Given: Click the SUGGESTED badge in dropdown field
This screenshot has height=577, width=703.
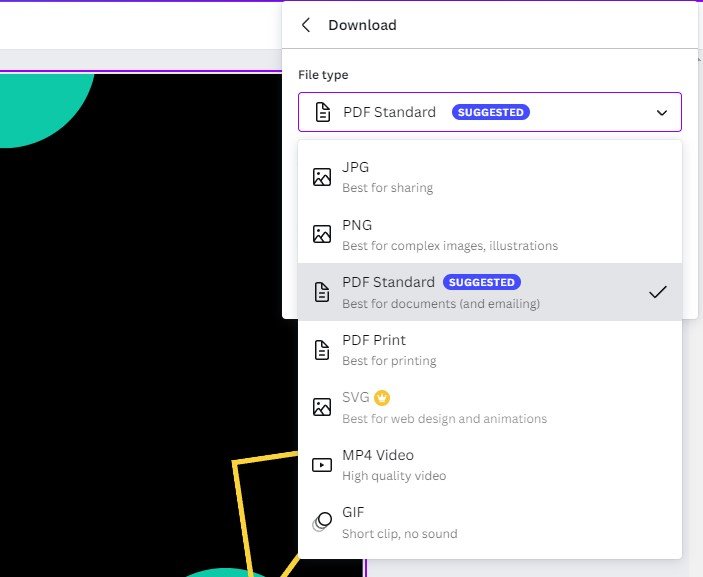Looking at the screenshot, I should click(x=490, y=112).
